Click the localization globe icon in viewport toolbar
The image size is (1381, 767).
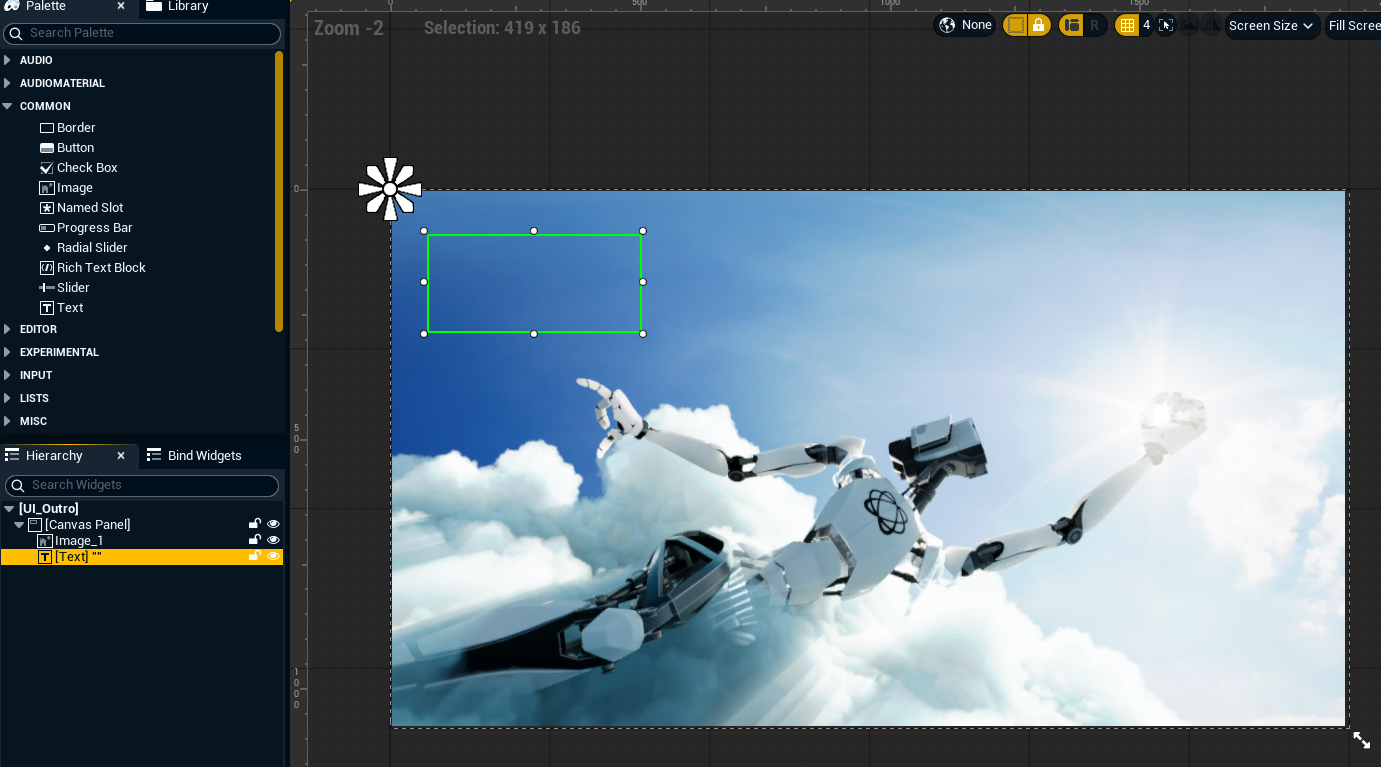click(x=947, y=25)
